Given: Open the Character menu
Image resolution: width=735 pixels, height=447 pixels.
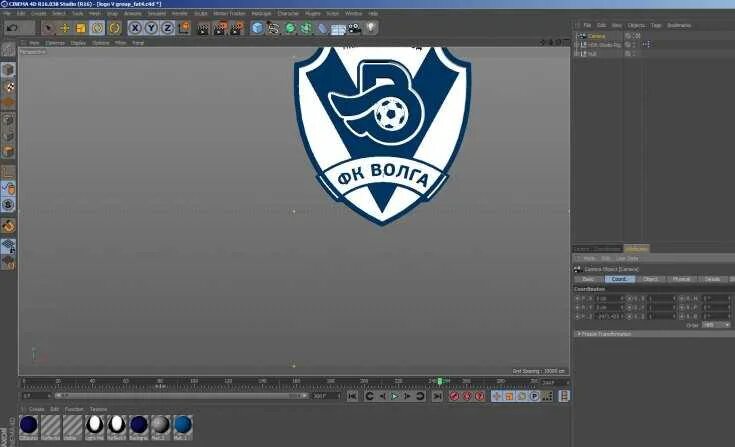Looking at the screenshot, I should point(287,14).
